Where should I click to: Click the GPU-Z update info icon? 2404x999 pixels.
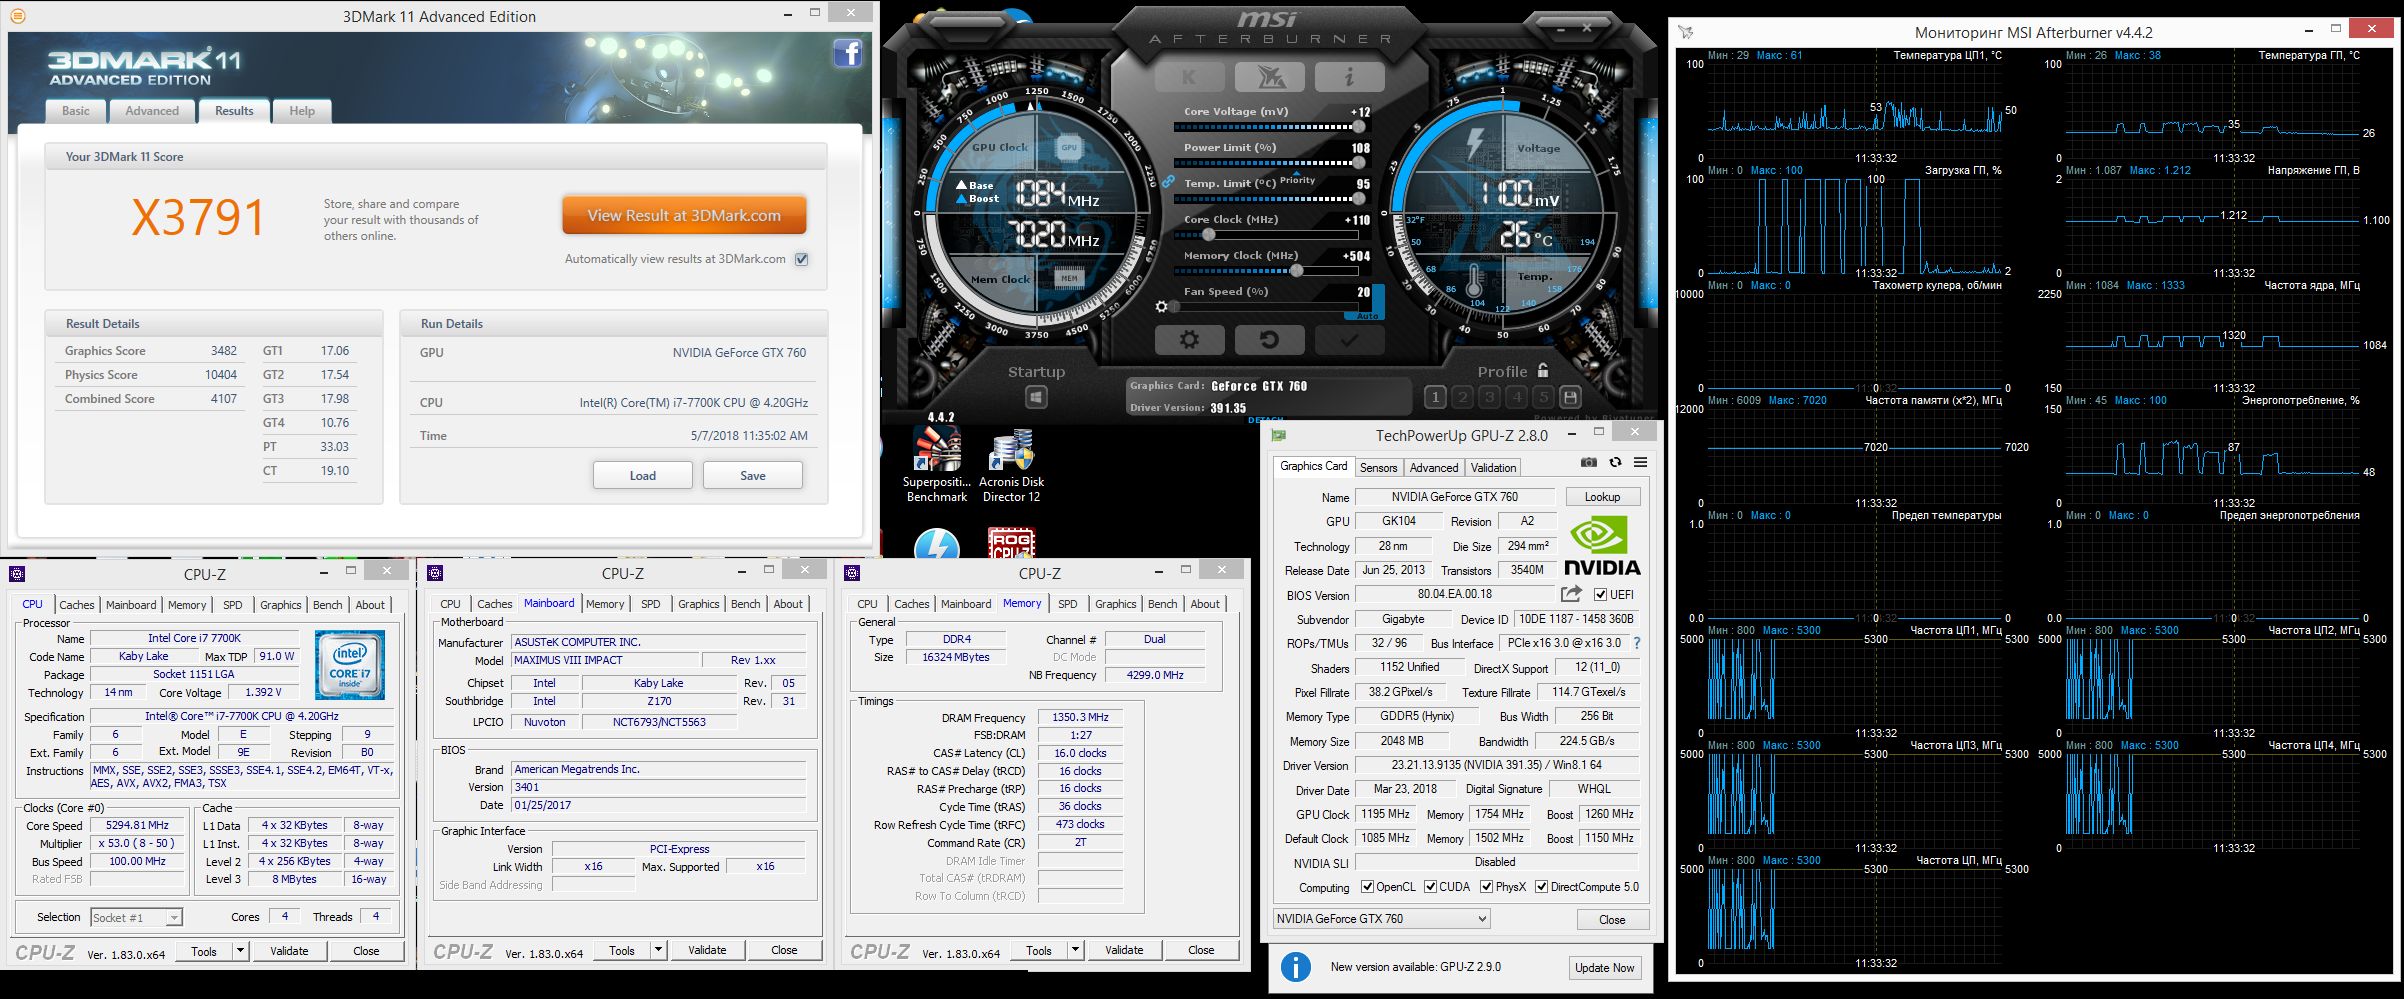[x=1296, y=967]
